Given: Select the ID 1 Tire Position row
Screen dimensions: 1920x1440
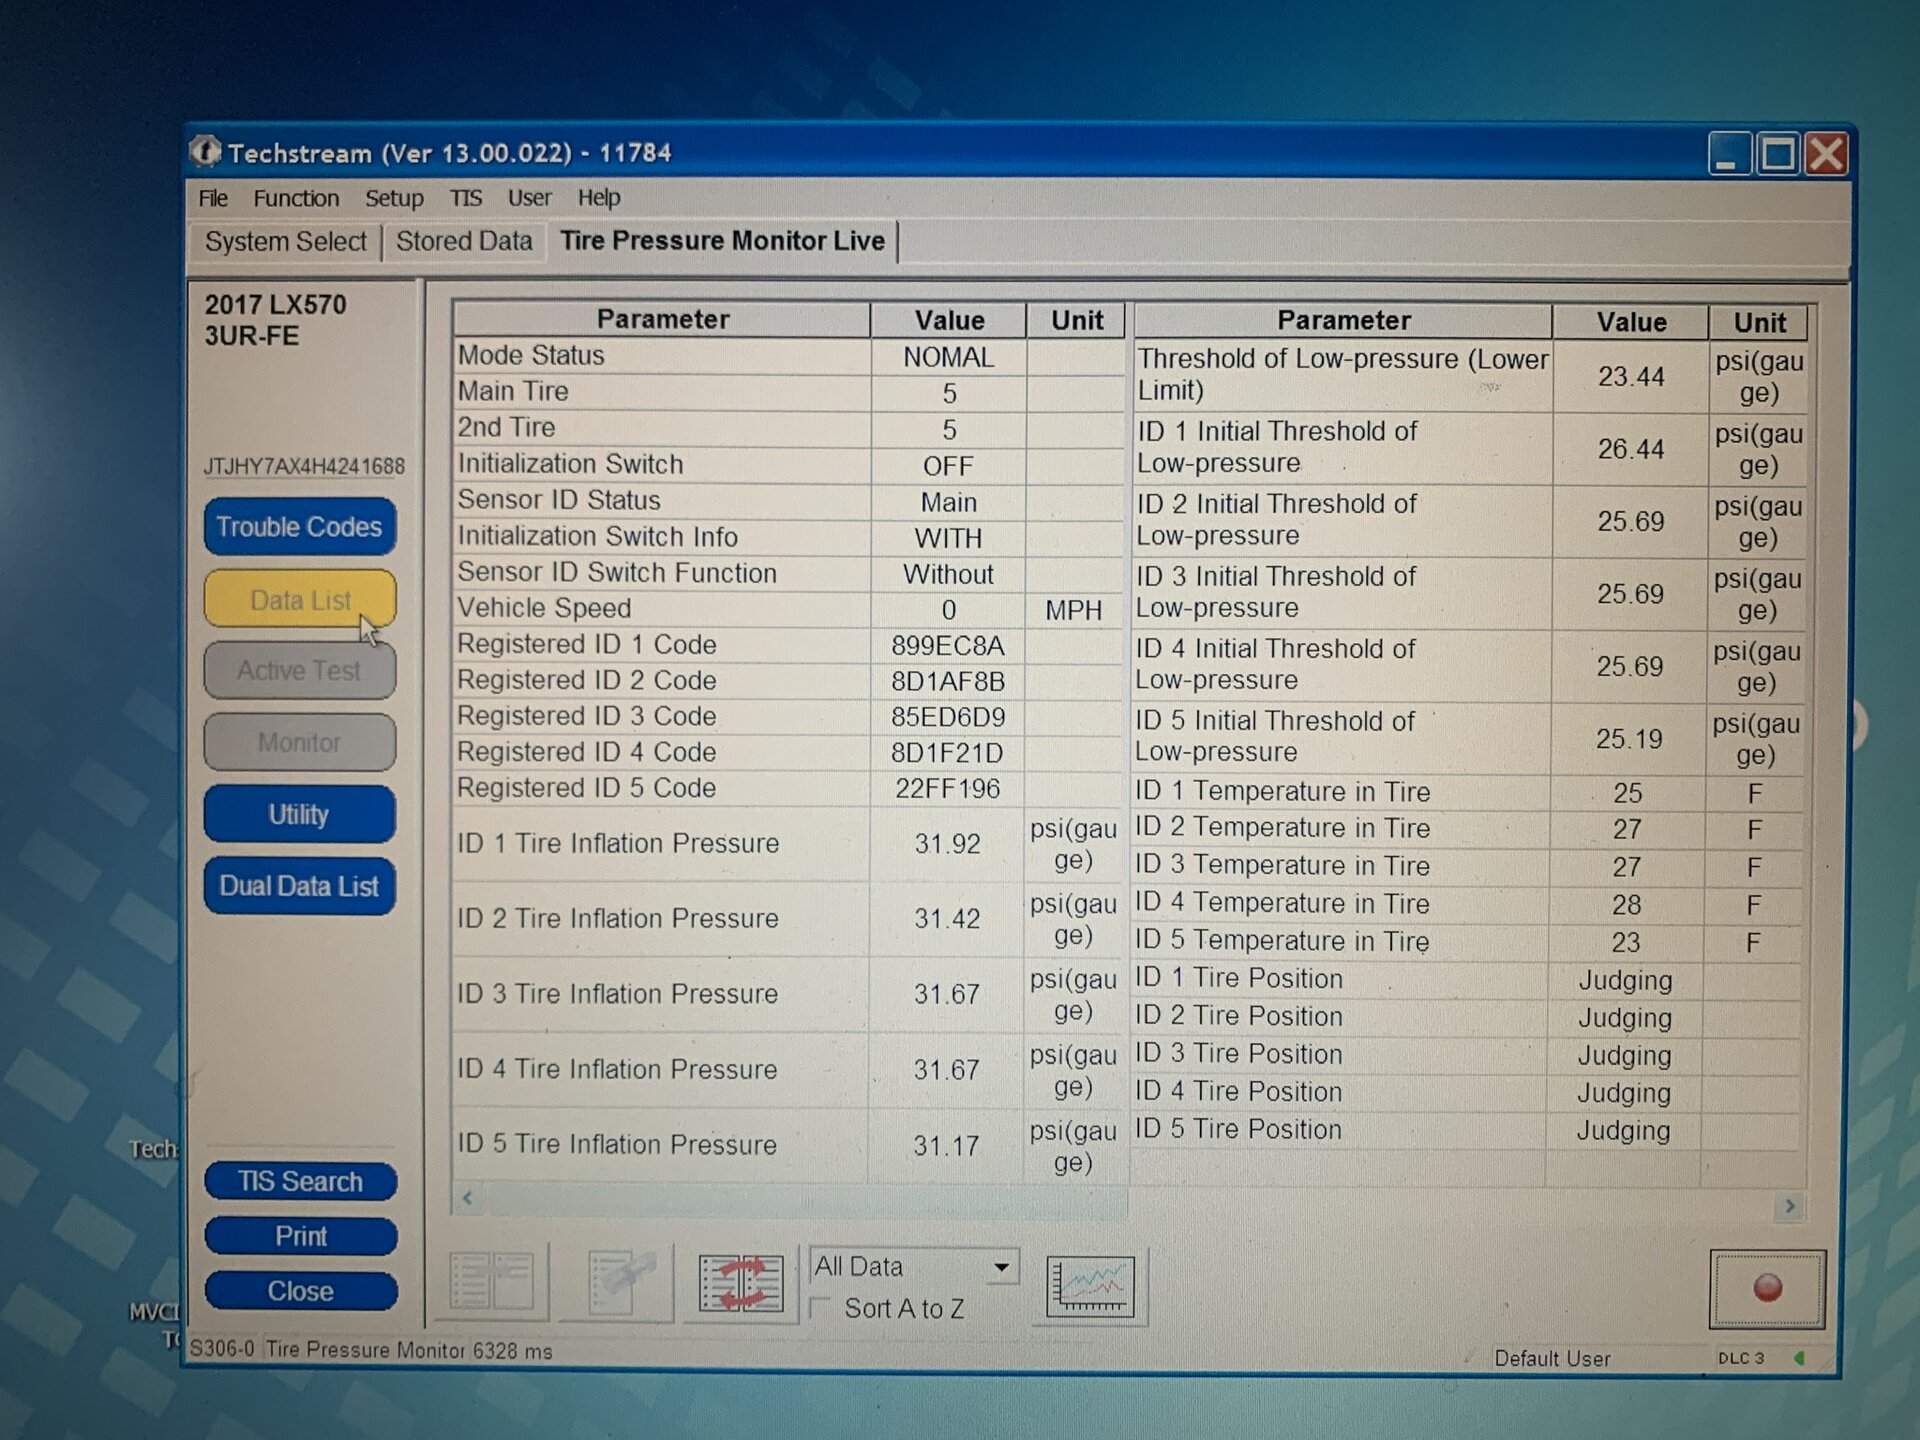Looking at the screenshot, I should pyautogui.click(x=1467, y=980).
